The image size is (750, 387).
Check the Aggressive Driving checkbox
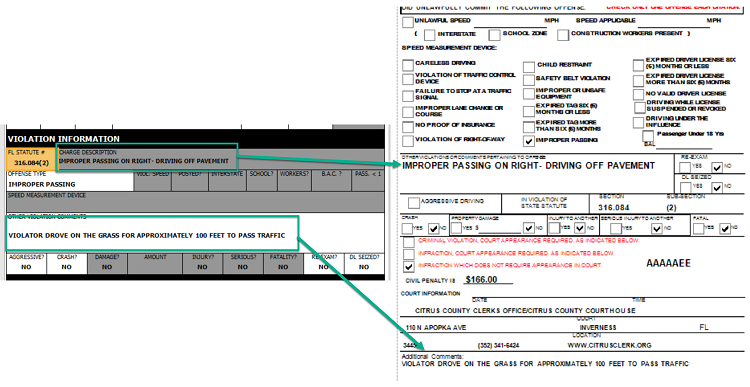coord(413,202)
